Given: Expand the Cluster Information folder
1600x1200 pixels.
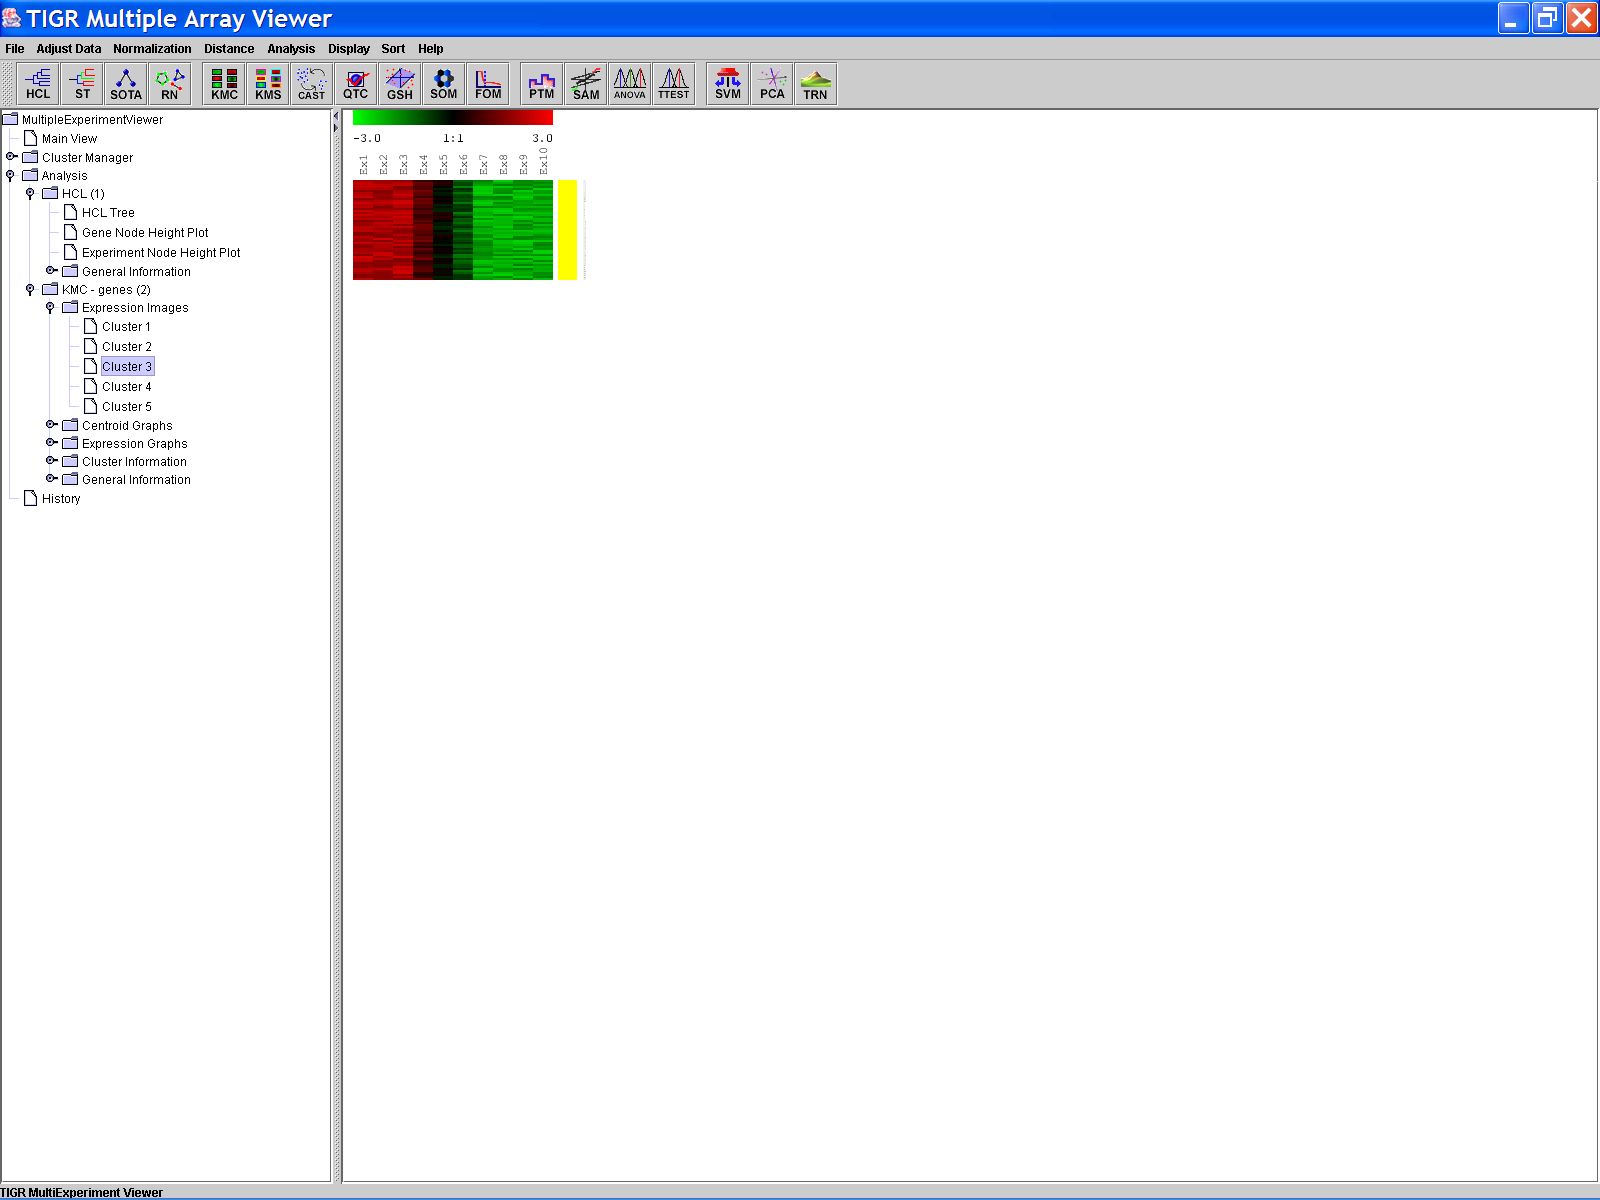Looking at the screenshot, I should (x=51, y=461).
